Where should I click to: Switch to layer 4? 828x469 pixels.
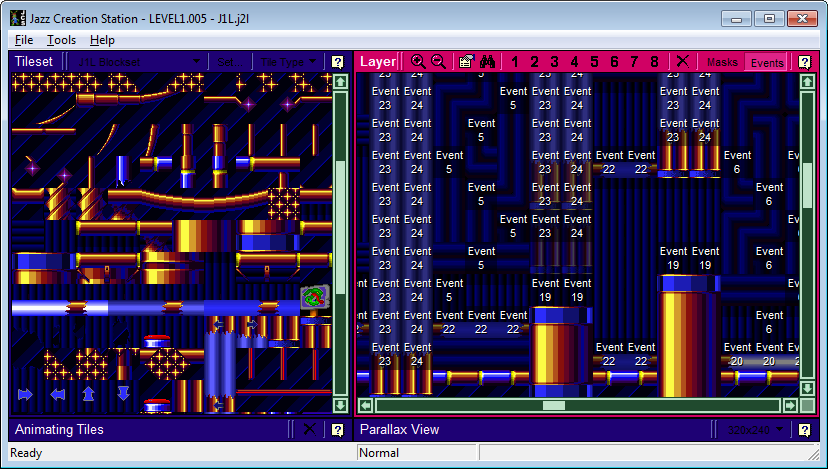point(575,62)
